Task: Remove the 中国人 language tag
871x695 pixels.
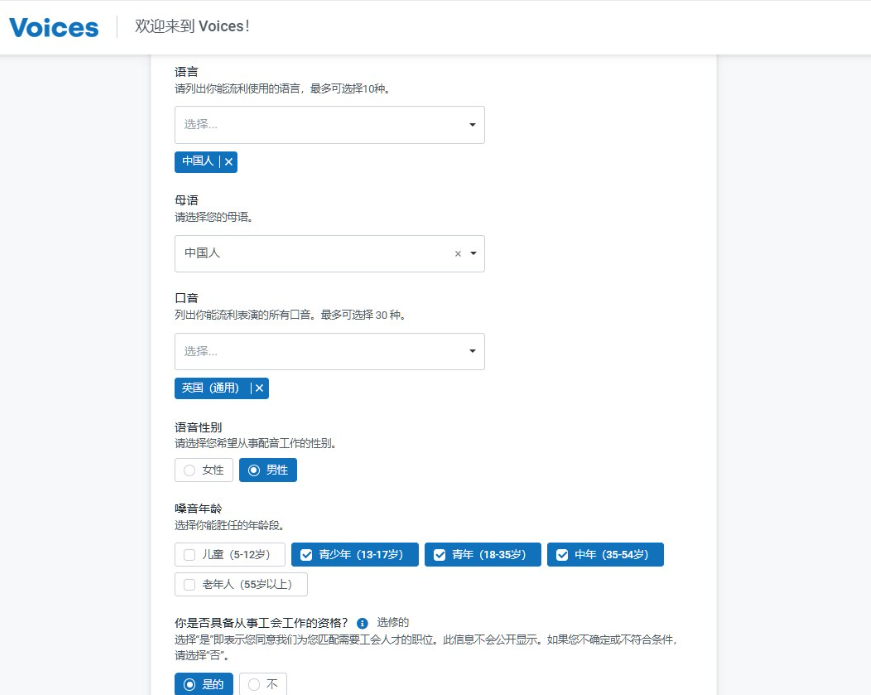Action: click(229, 162)
